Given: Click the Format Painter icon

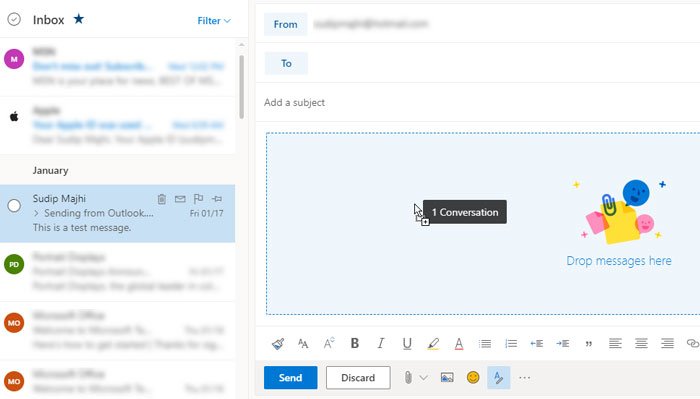Looking at the screenshot, I should coord(278,344).
